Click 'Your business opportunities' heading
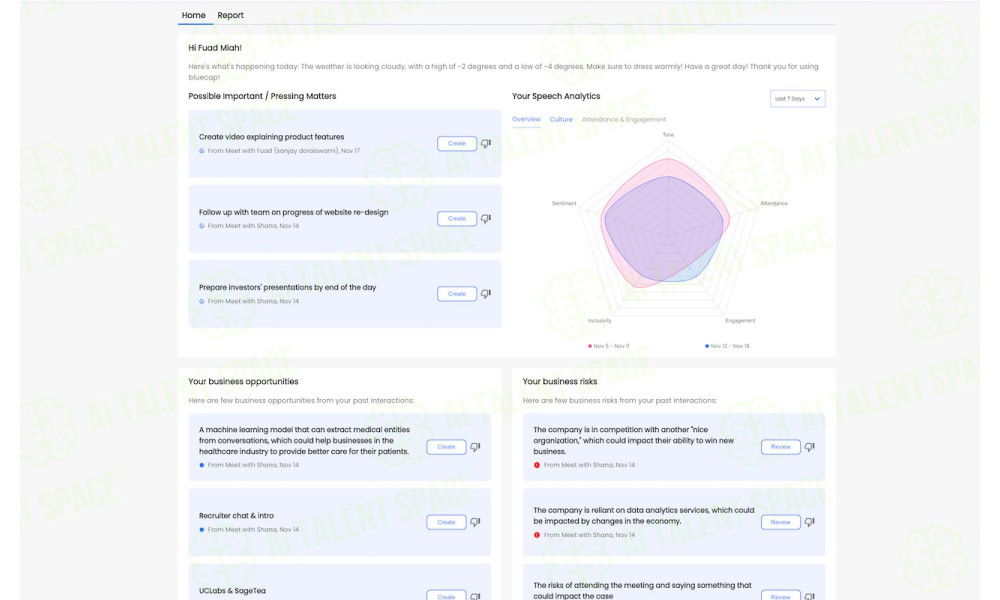The height and width of the screenshot is (600, 1000). (243, 381)
